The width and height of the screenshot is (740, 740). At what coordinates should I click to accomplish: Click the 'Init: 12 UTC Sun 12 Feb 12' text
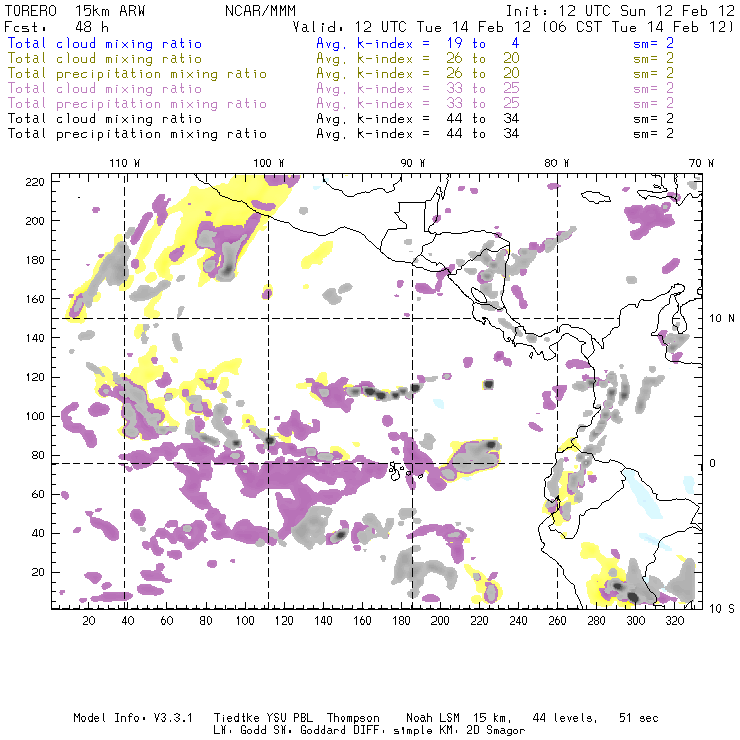point(620,11)
